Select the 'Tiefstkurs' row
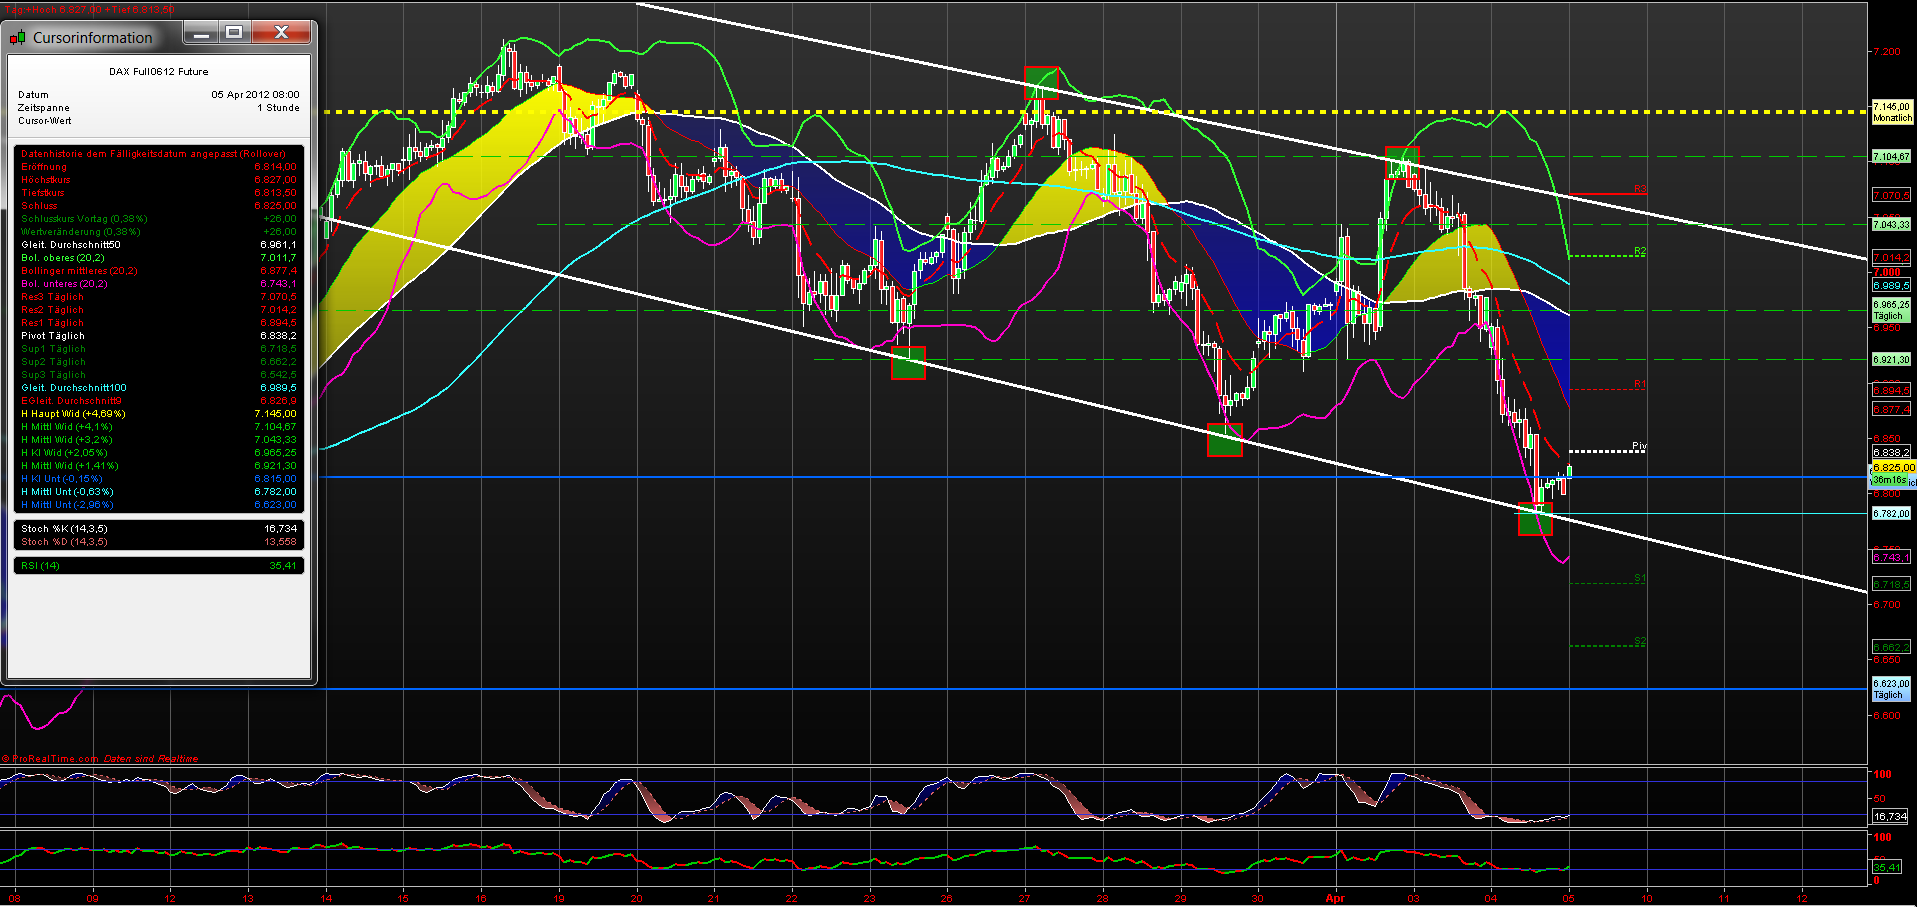The width and height of the screenshot is (1917, 907). point(159,193)
